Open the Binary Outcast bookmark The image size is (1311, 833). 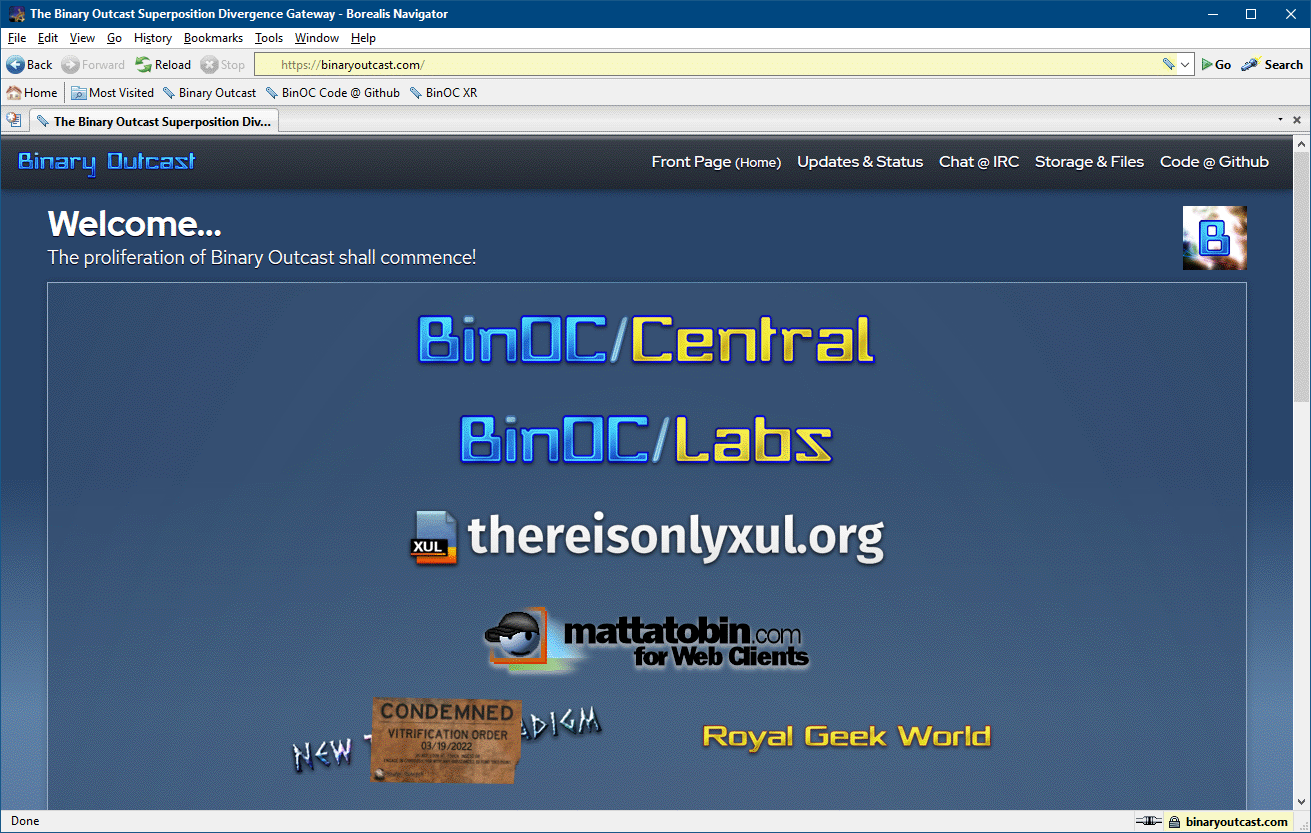209,93
